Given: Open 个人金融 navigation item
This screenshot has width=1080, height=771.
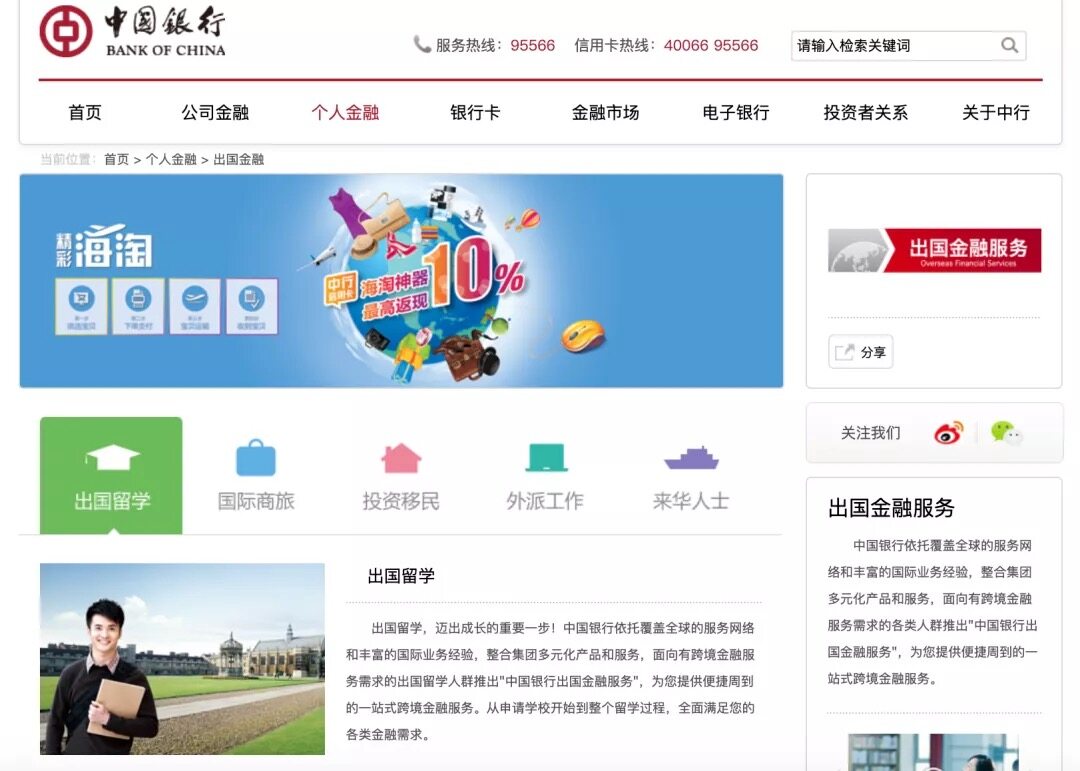Looking at the screenshot, I should click(x=345, y=112).
